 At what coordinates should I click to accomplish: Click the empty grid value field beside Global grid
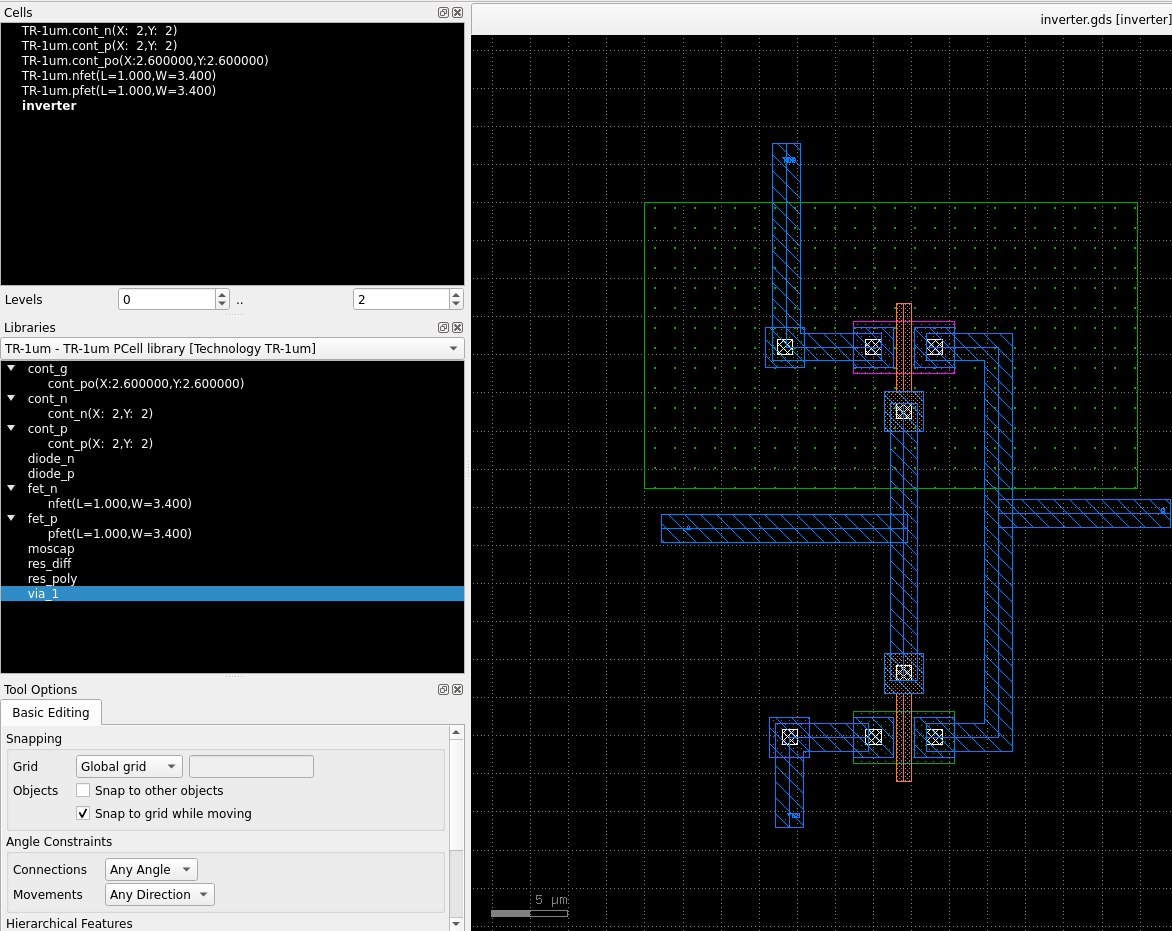tap(251, 767)
